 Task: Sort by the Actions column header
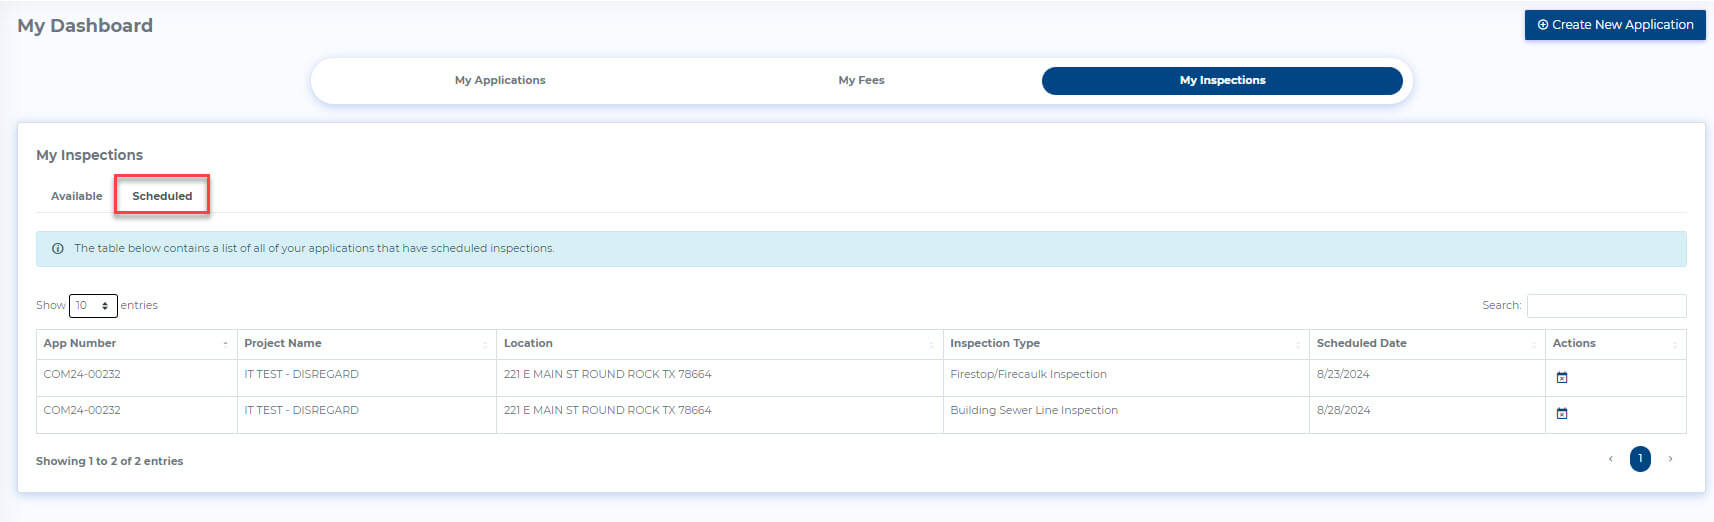(1616, 344)
